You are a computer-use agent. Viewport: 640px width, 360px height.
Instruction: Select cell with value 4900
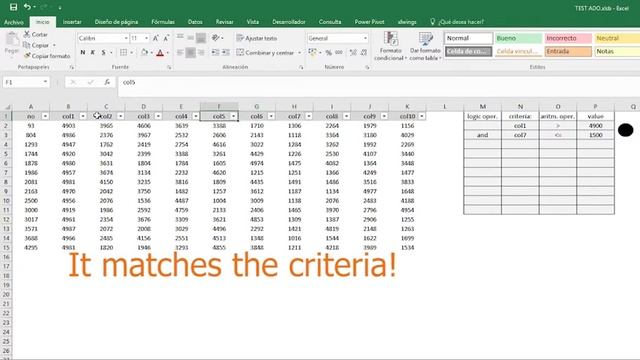596,126
